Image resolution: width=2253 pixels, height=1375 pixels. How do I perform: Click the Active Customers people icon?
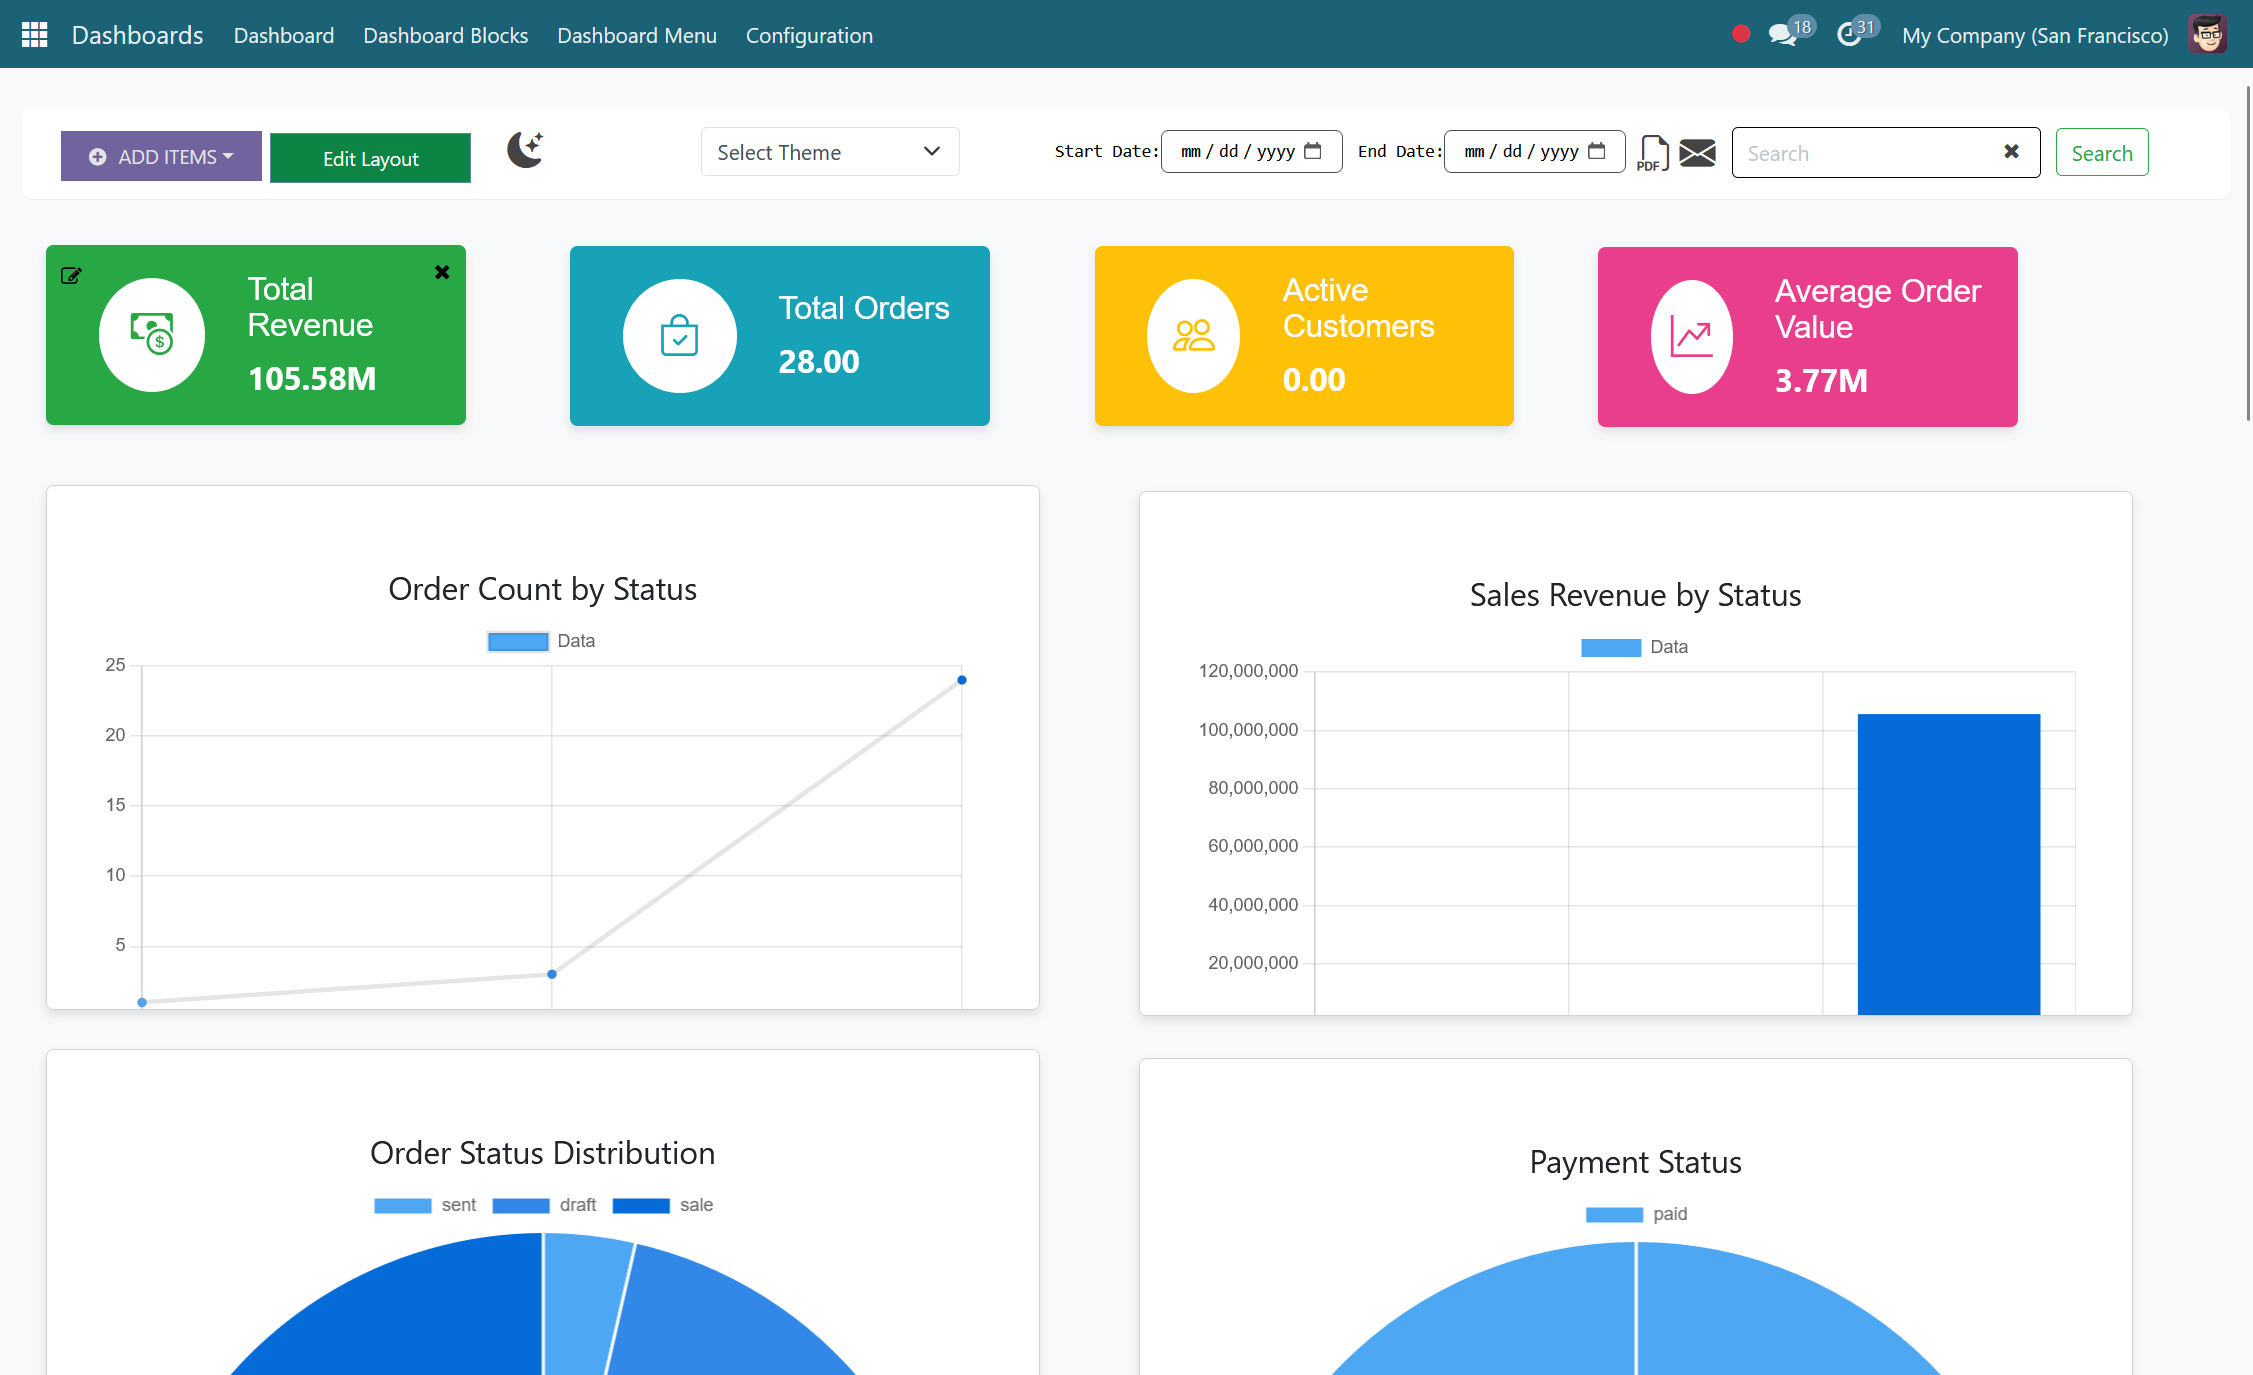pos(1194,336)
